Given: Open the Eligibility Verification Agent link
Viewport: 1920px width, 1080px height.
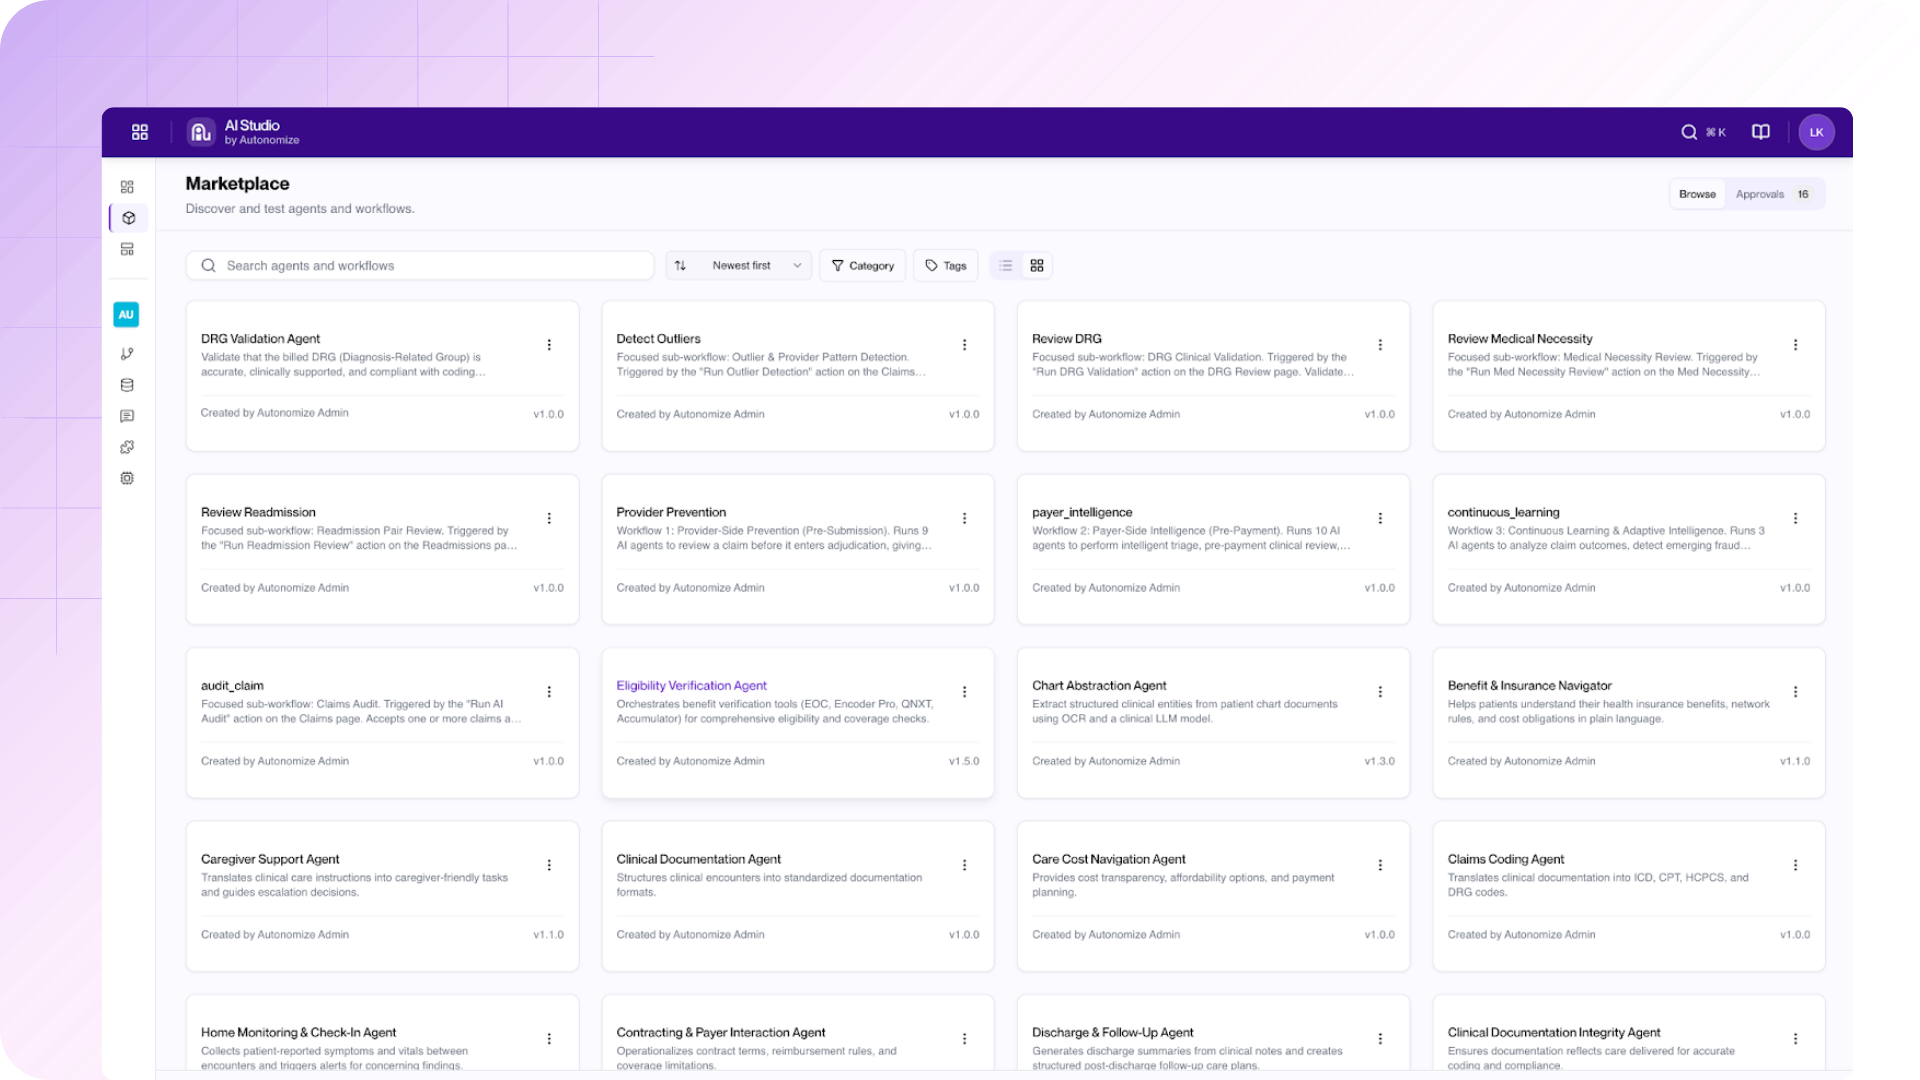Looking at the screenshot, I should pos(691,685).
